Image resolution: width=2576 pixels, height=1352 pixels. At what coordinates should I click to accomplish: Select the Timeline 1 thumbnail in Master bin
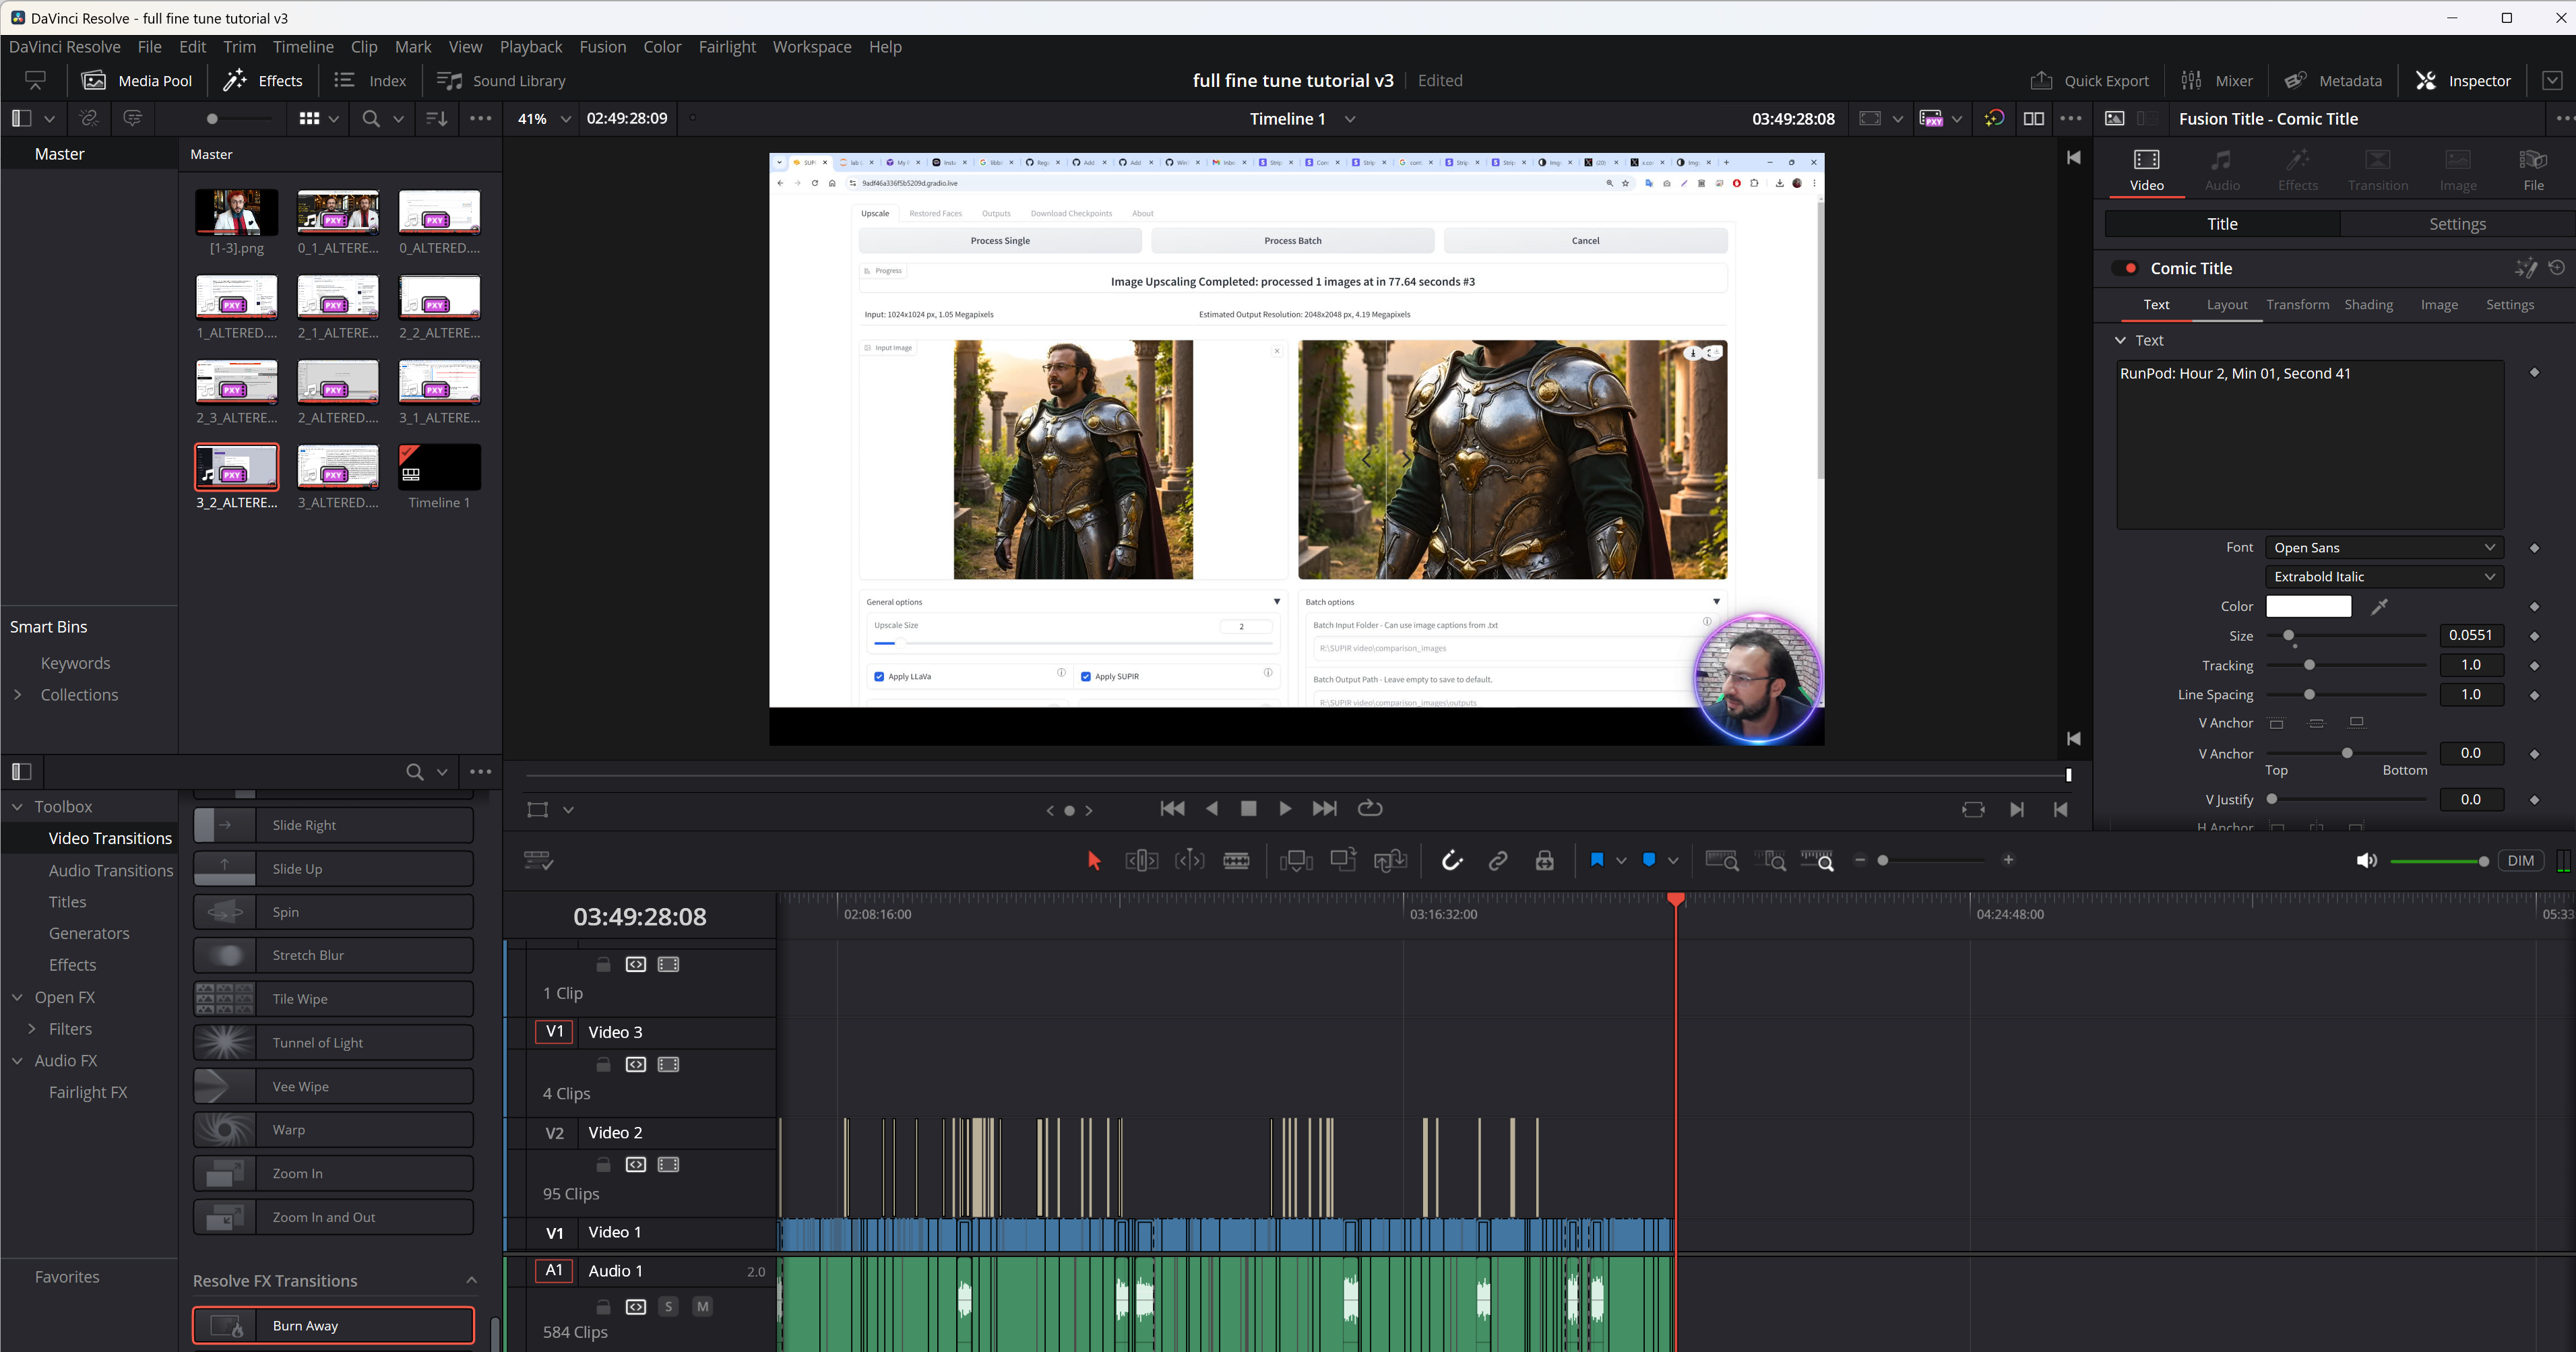tap(439, 468)
